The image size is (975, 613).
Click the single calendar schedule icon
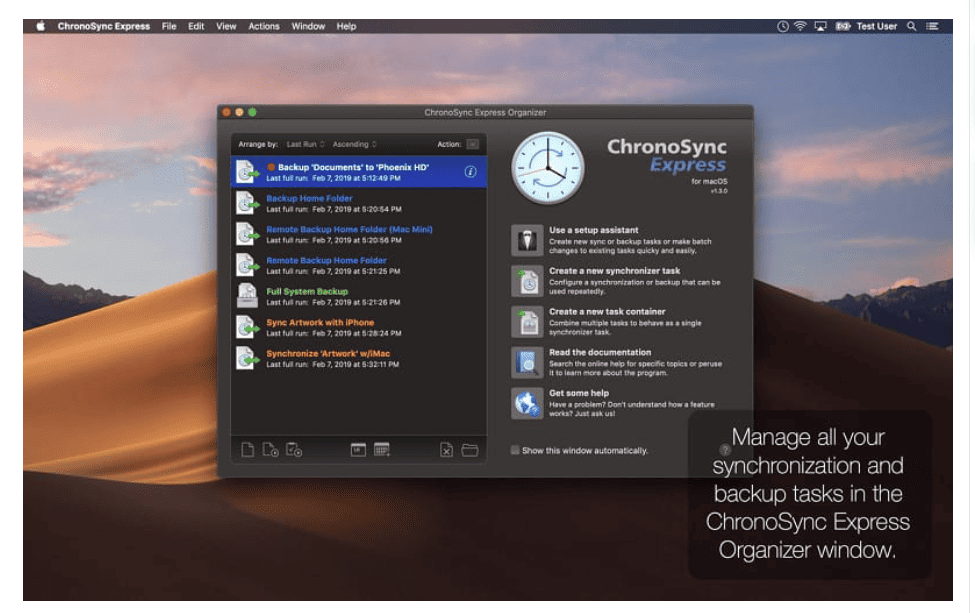tap(358, 449)
